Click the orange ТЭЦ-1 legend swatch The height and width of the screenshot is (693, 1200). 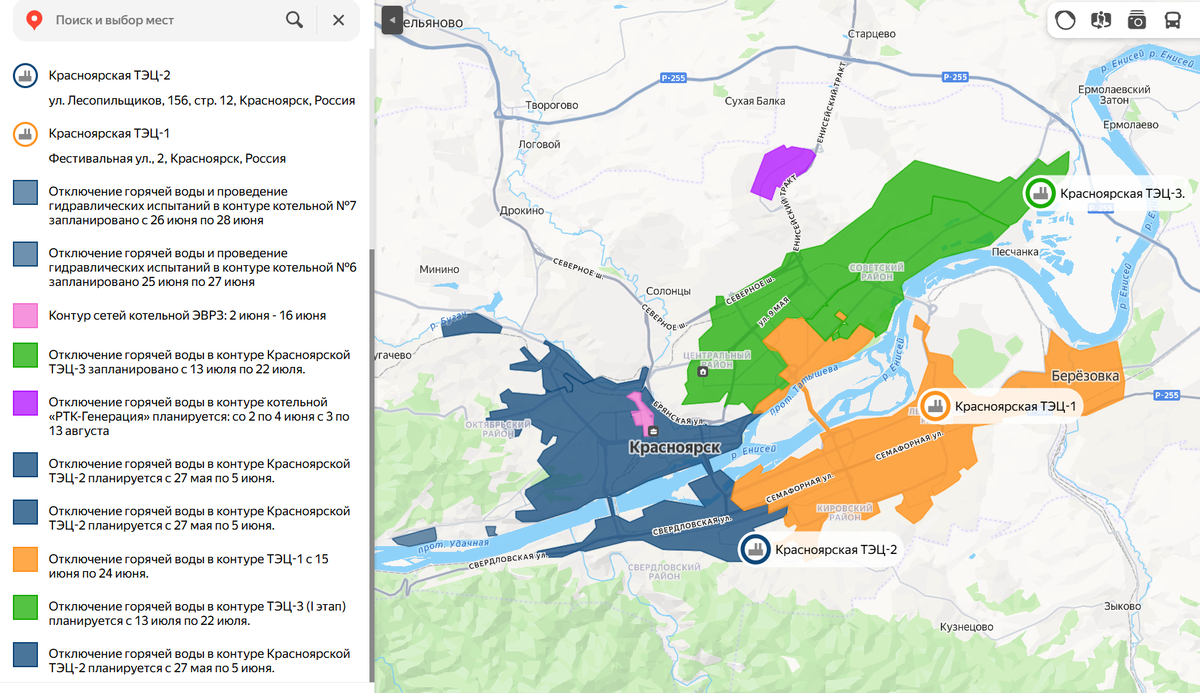[x=26, y=559]
